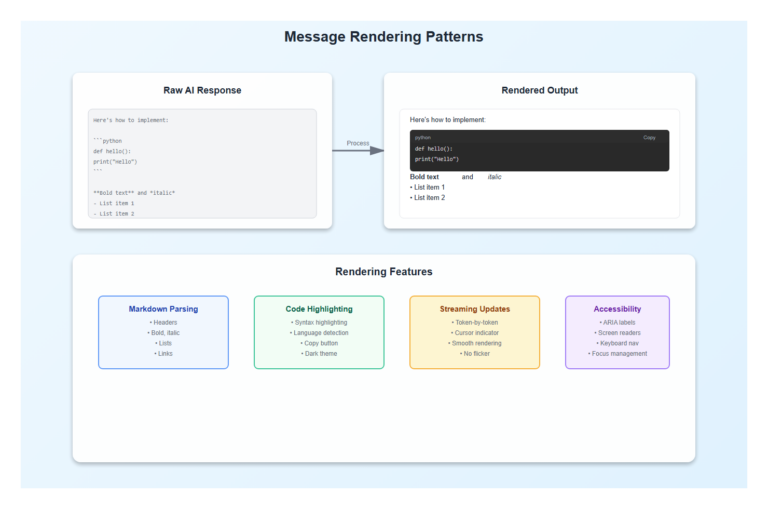The width and height of the screenshot is (768, 509).
Task: Select the Streaming Updates card heading
Action: pyautogui.click(x=474, y=309)
